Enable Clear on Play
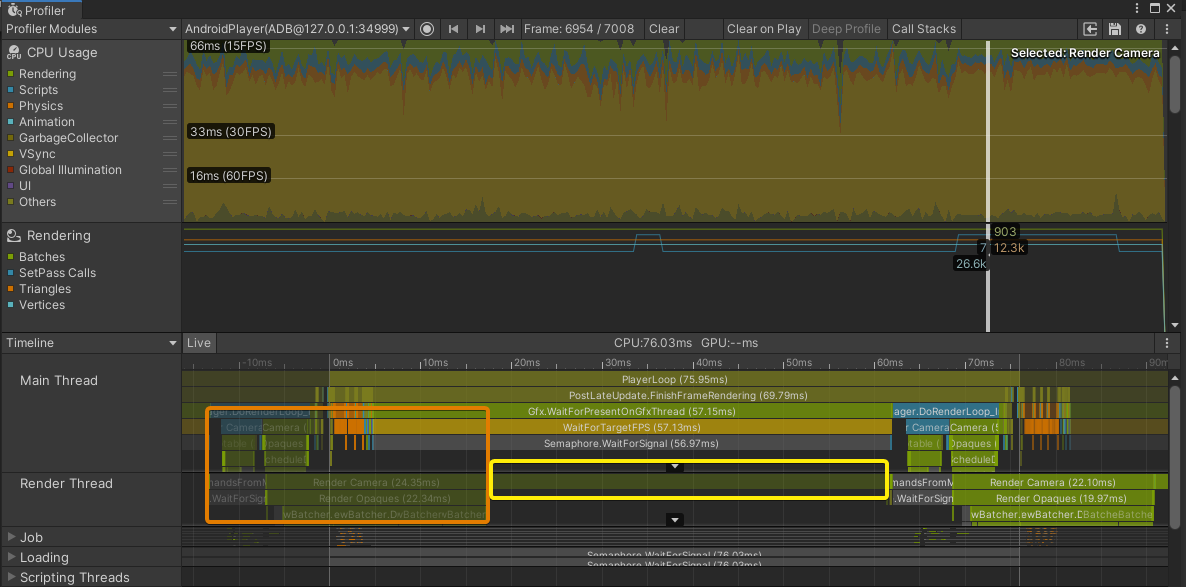1186x587 pixels. (x=764, y=29)
